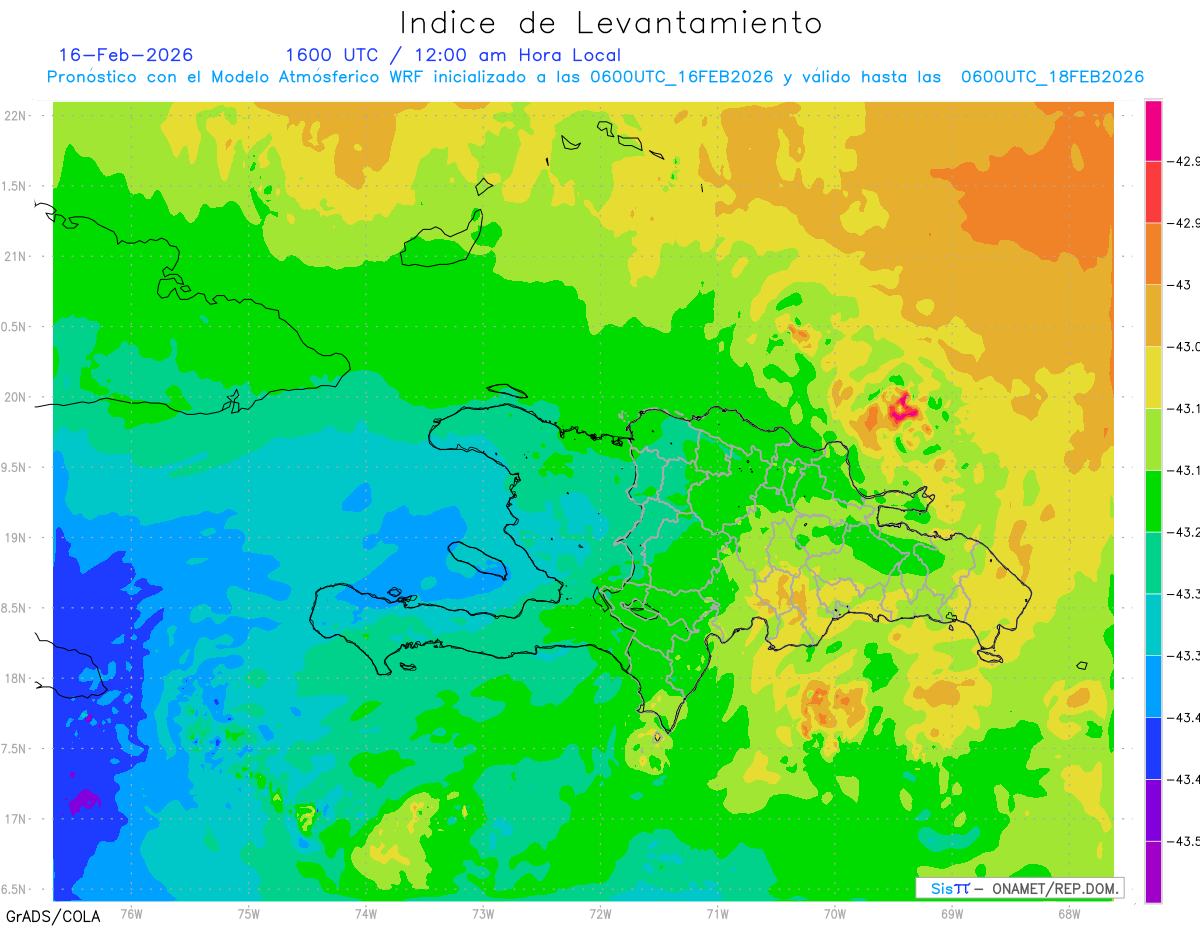Pick the dark blue legend swatch

point(1153,748)
